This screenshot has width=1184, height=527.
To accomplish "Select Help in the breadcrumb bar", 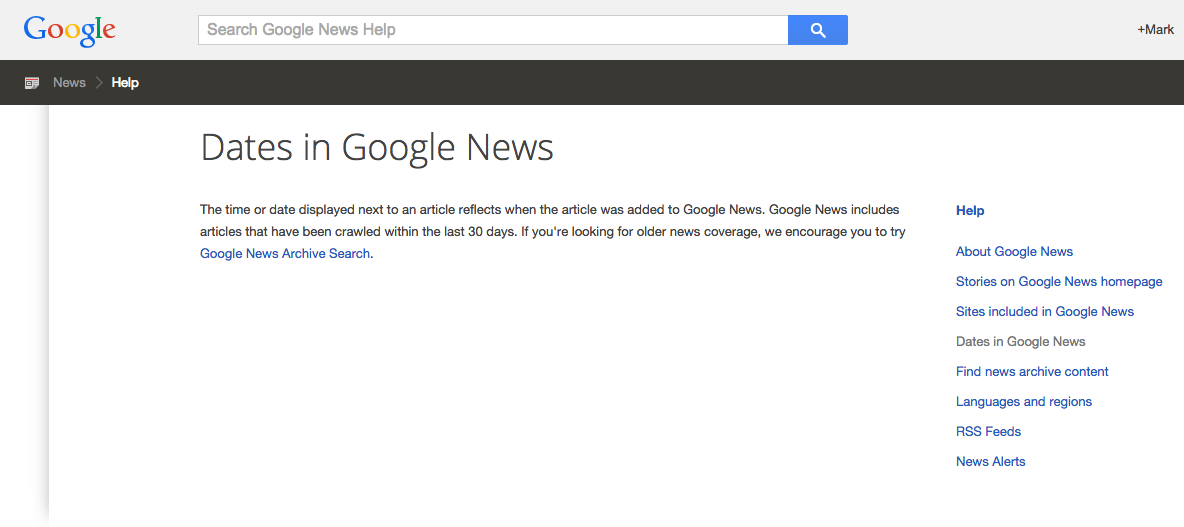I will [125, 83].
